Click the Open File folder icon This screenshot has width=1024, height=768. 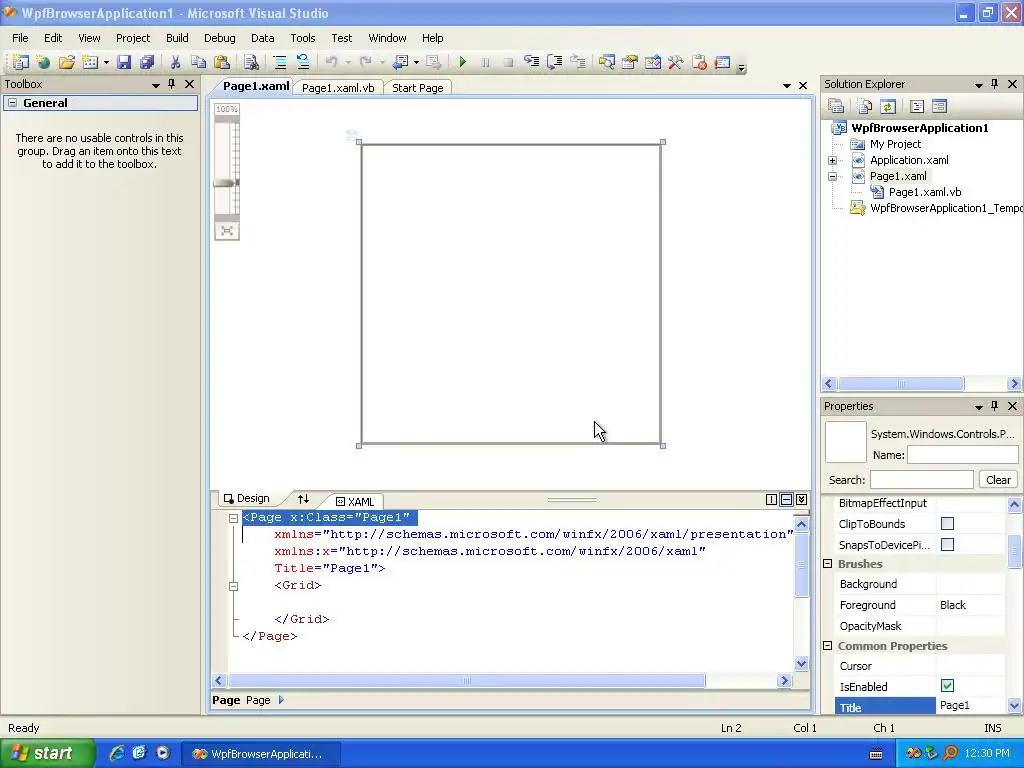[x=66, y=62]
